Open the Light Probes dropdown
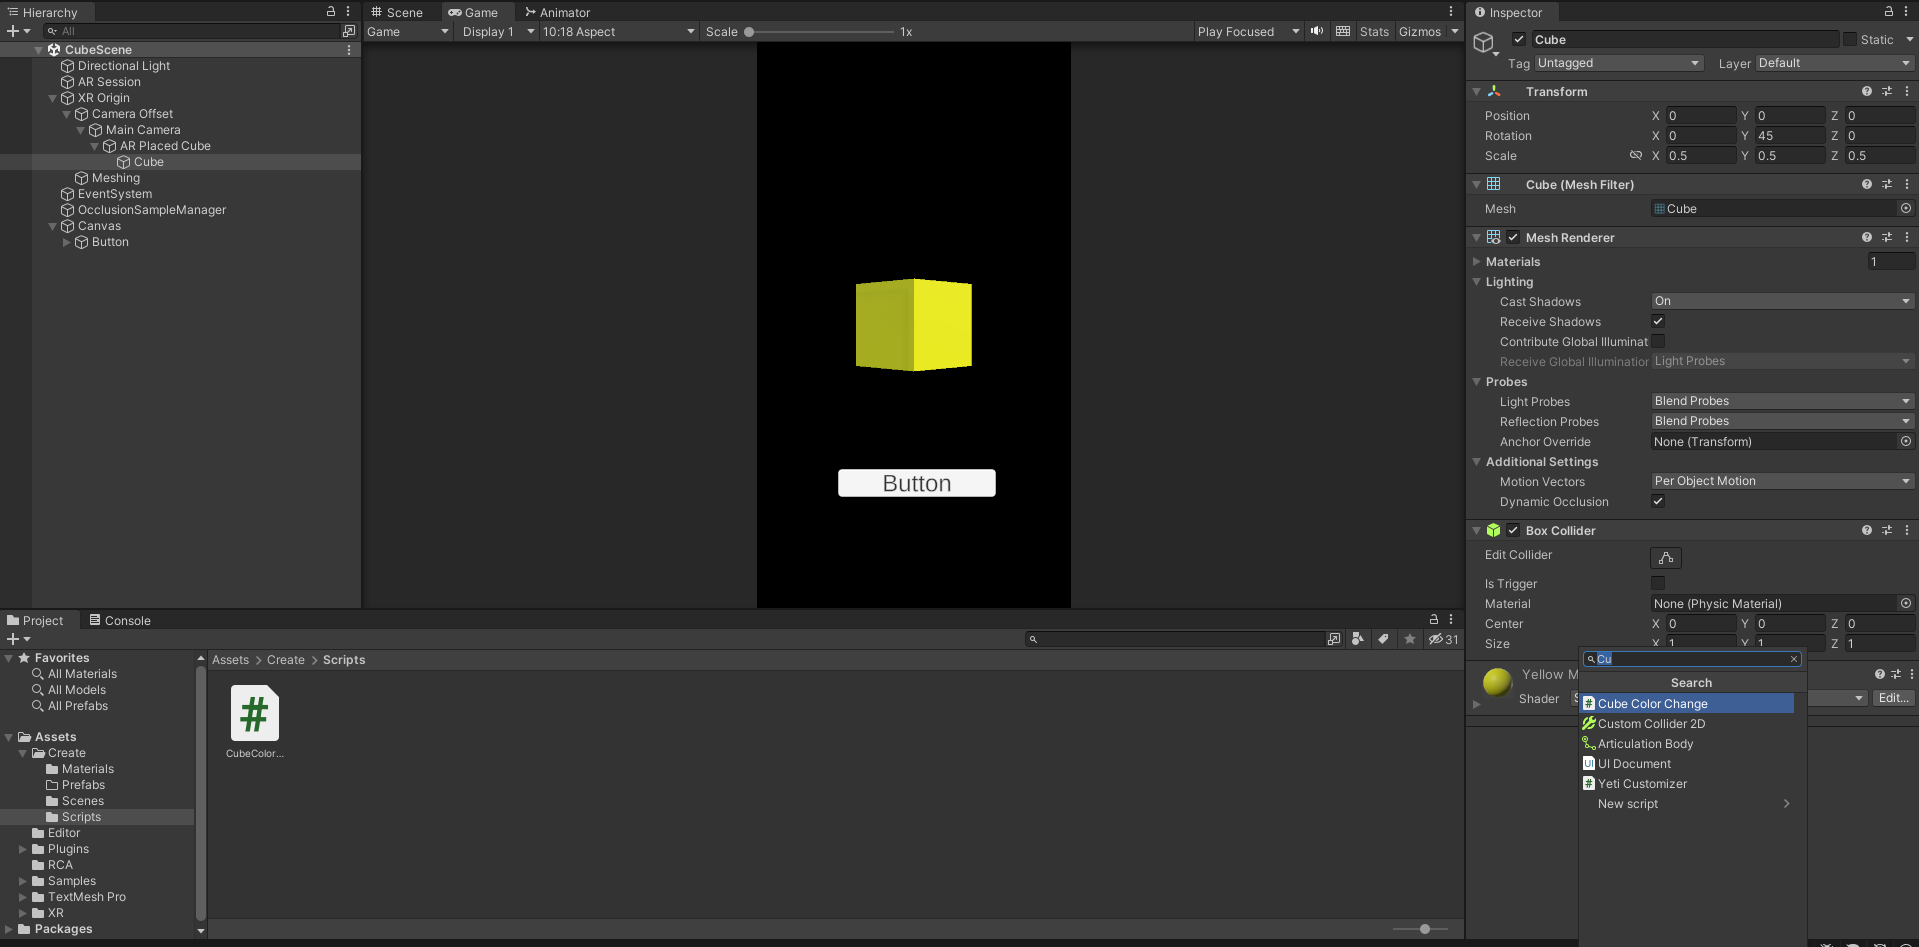The image size is (1919, 947). click(x=1782, y=401)
